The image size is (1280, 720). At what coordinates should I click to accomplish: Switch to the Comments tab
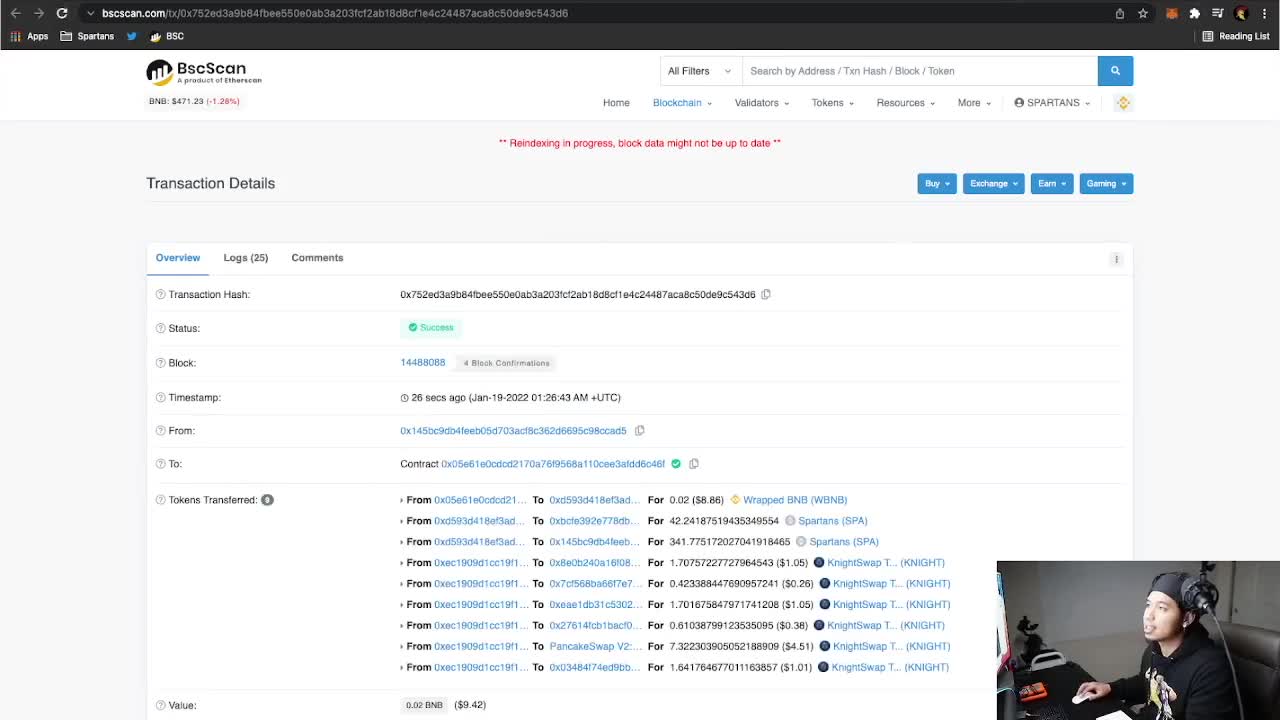click(317, 258)
